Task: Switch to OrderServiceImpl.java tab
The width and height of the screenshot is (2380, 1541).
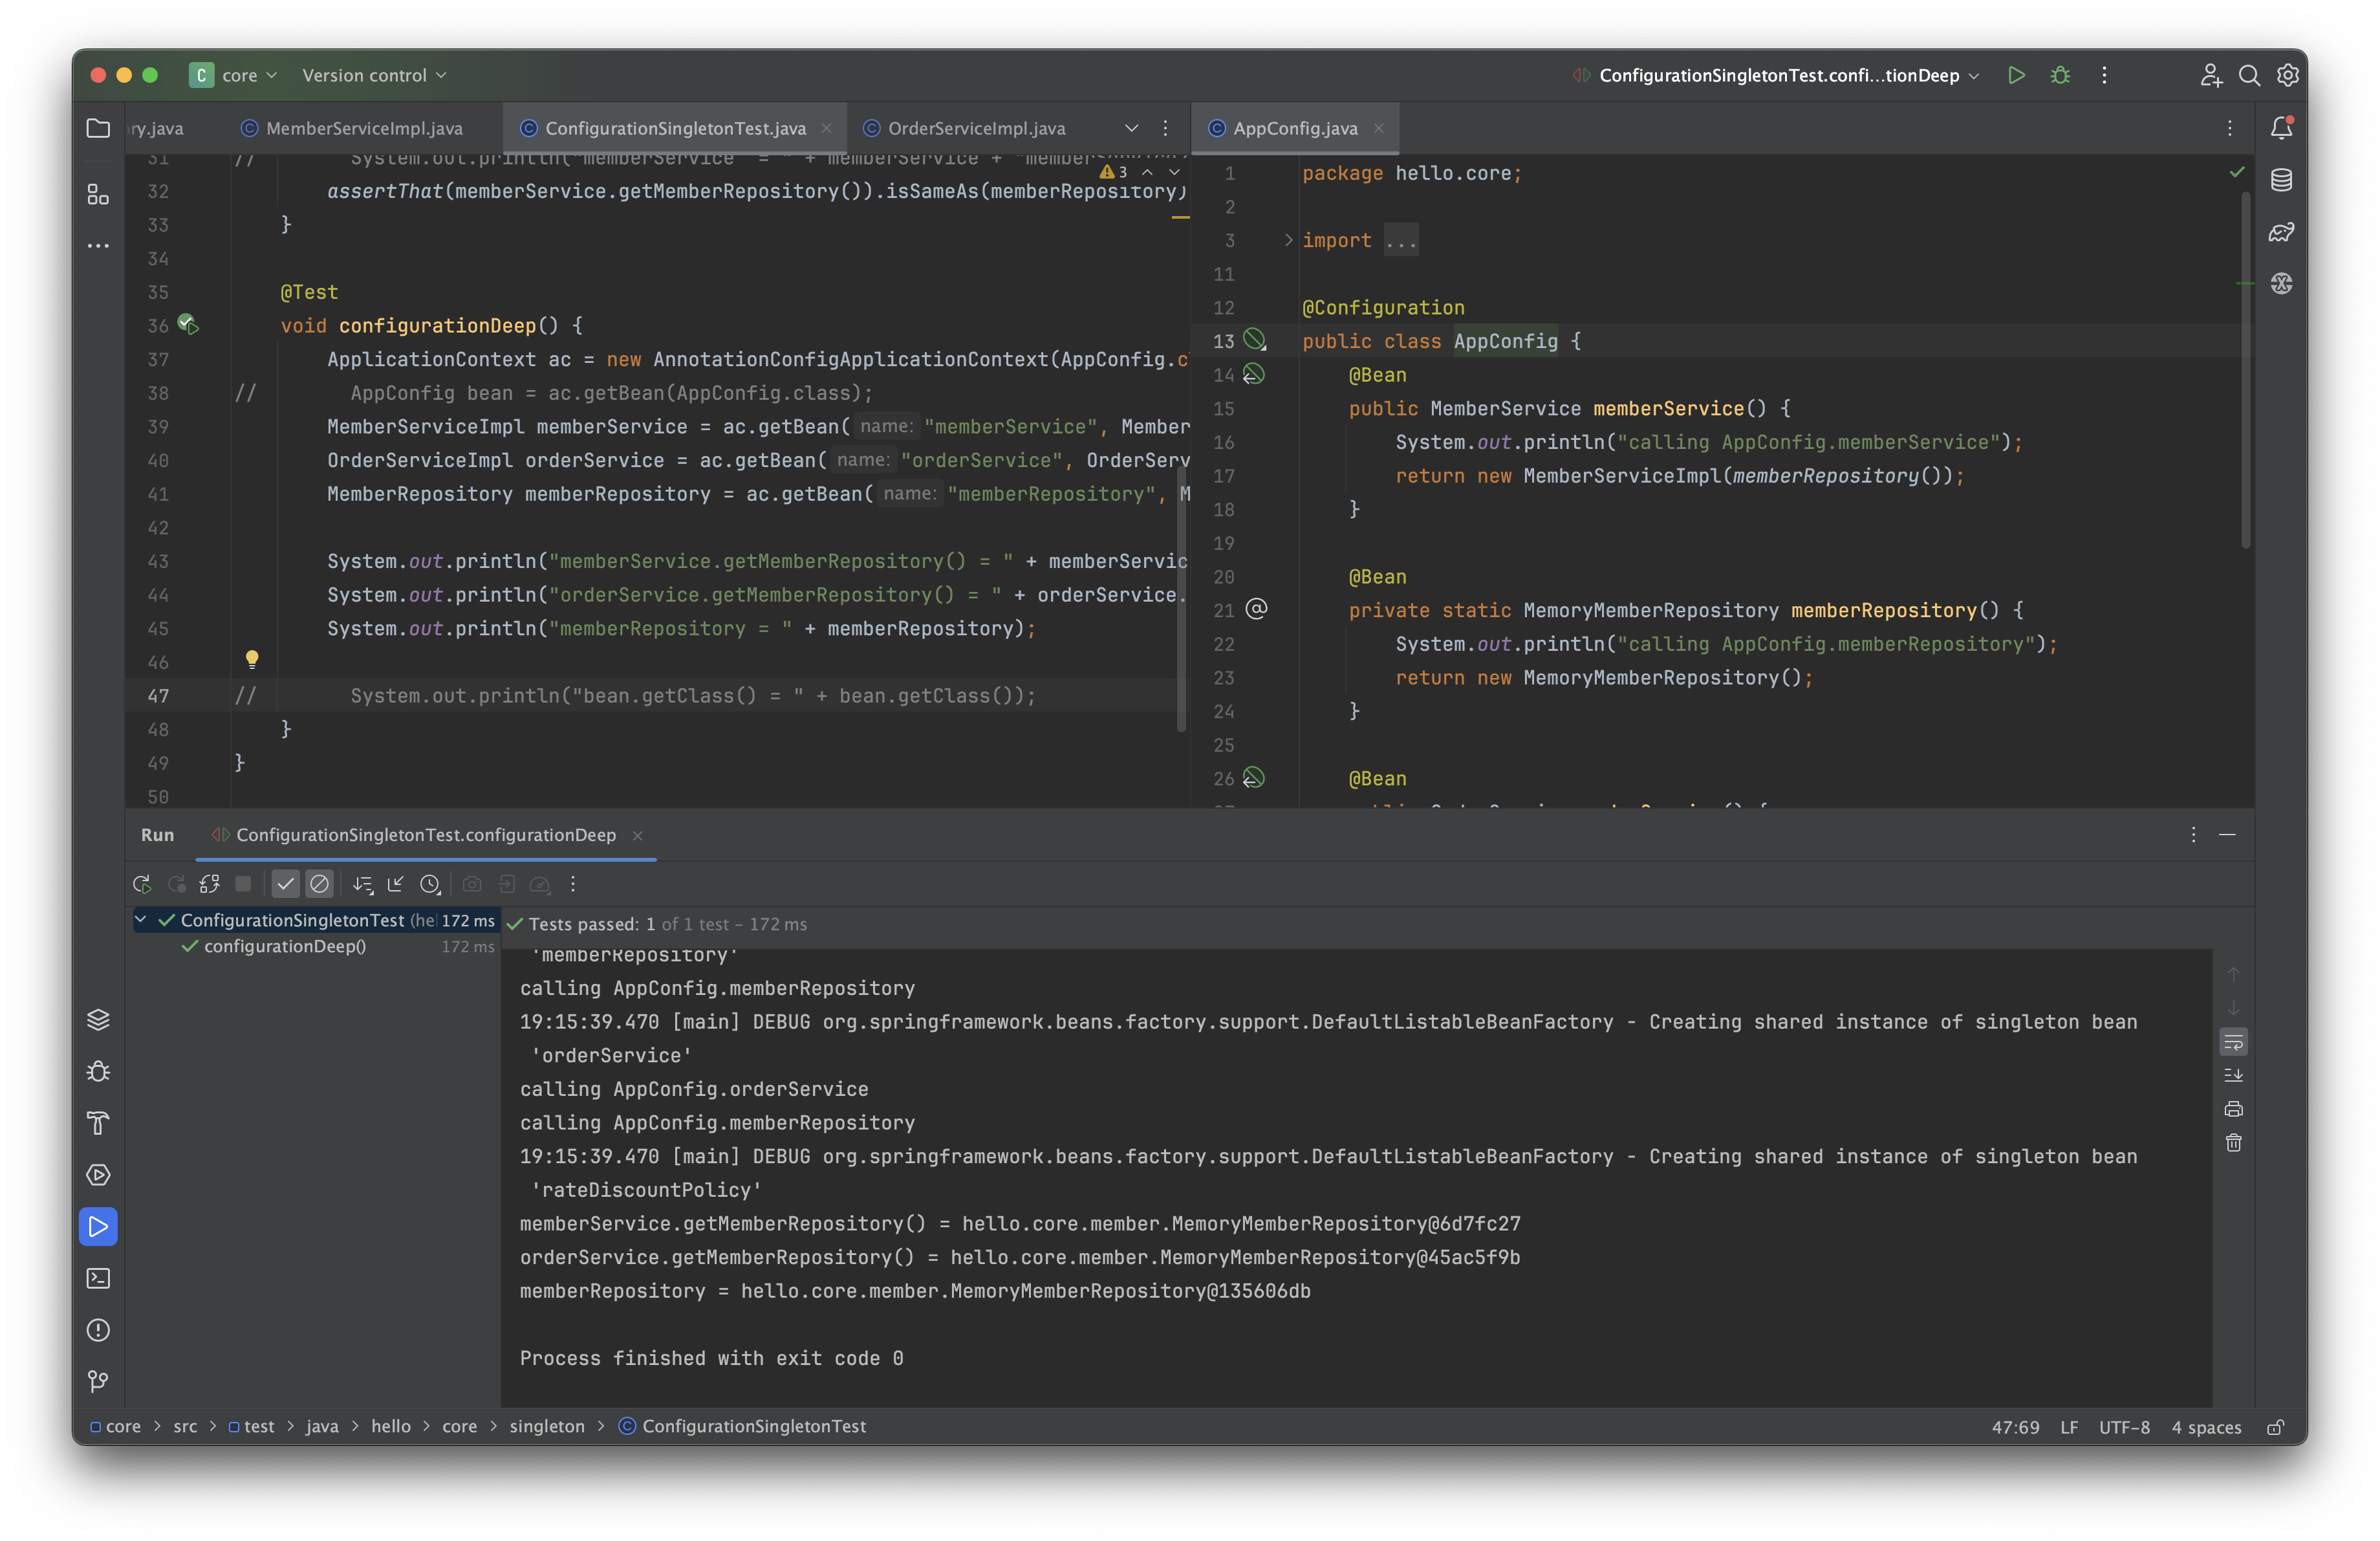Action: [964, 128]
